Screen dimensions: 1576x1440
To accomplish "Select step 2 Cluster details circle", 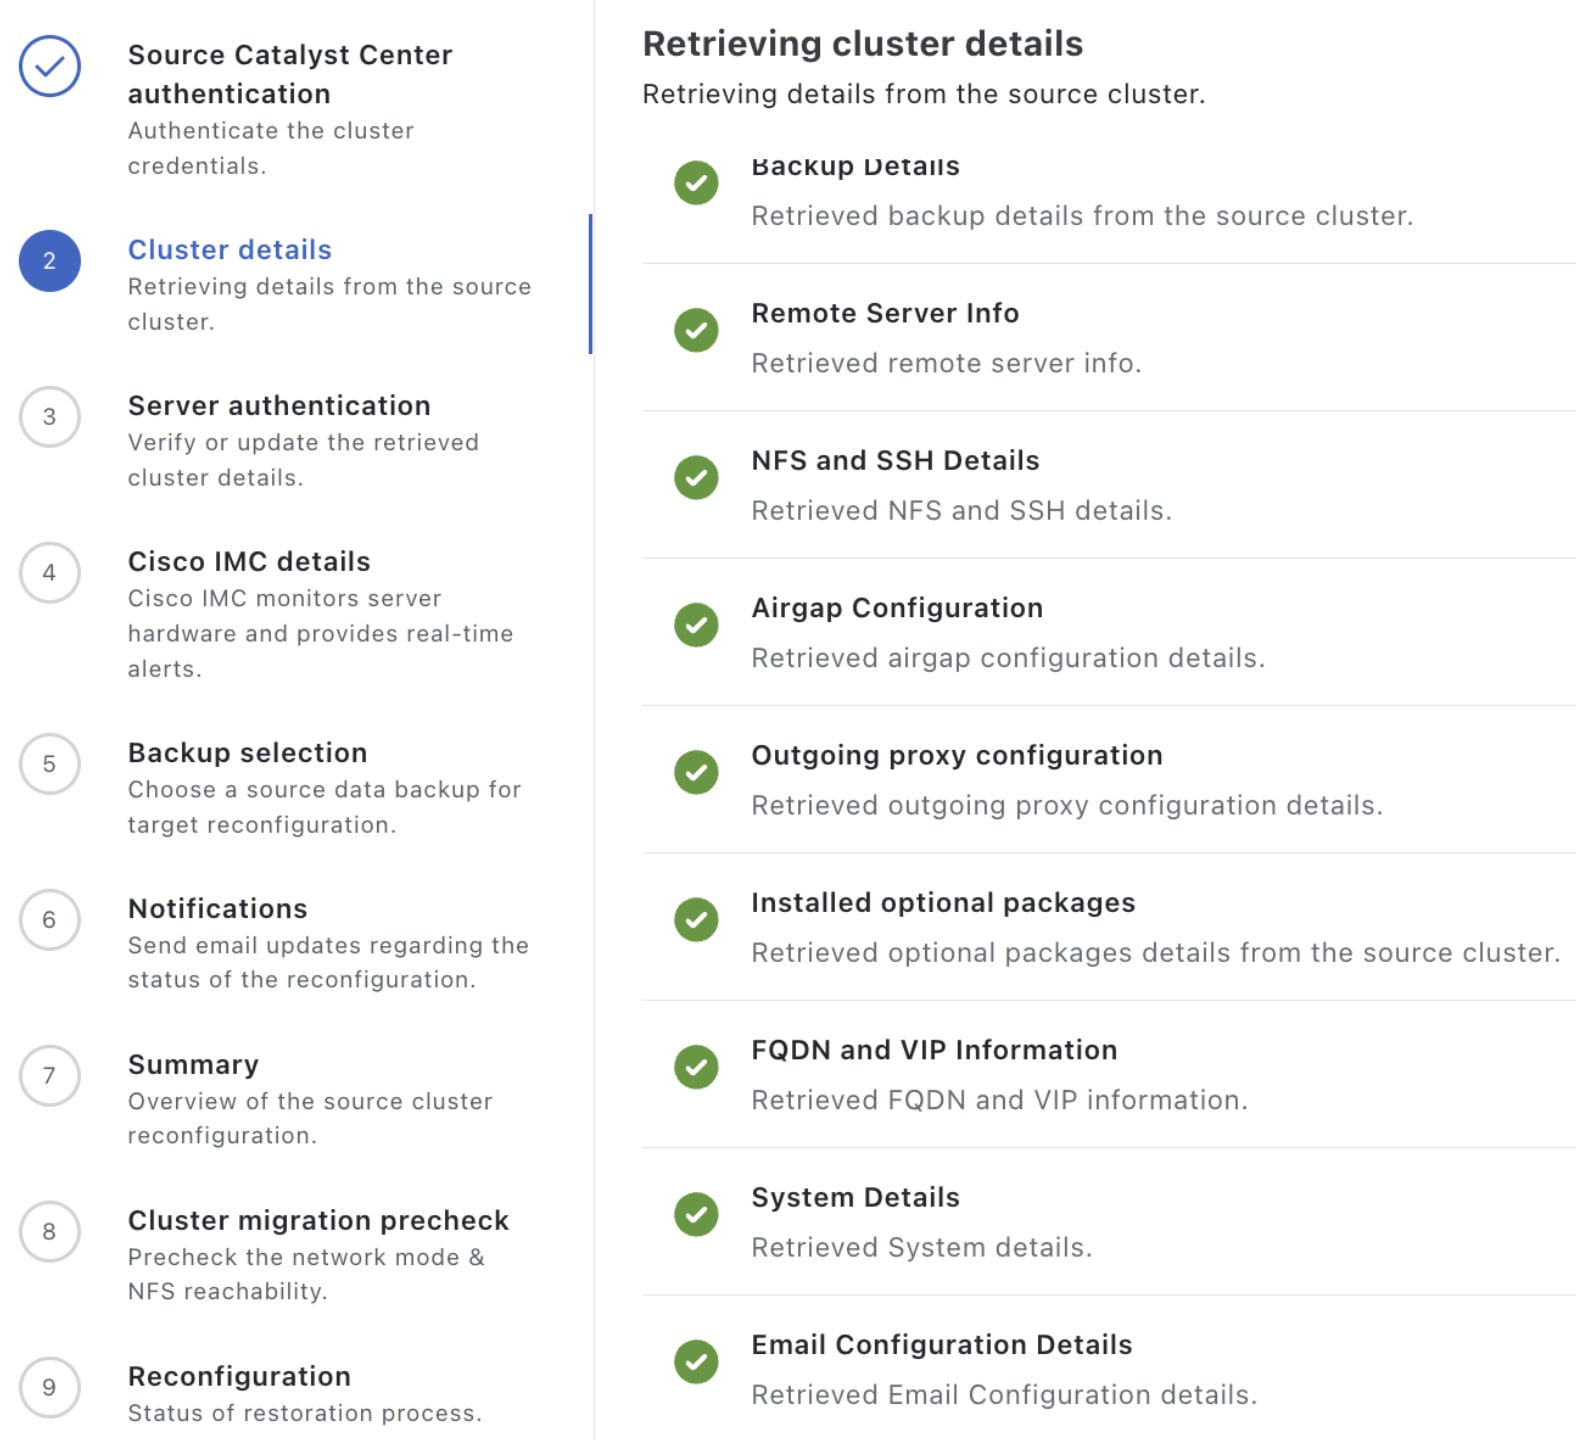I will [50, 261].
